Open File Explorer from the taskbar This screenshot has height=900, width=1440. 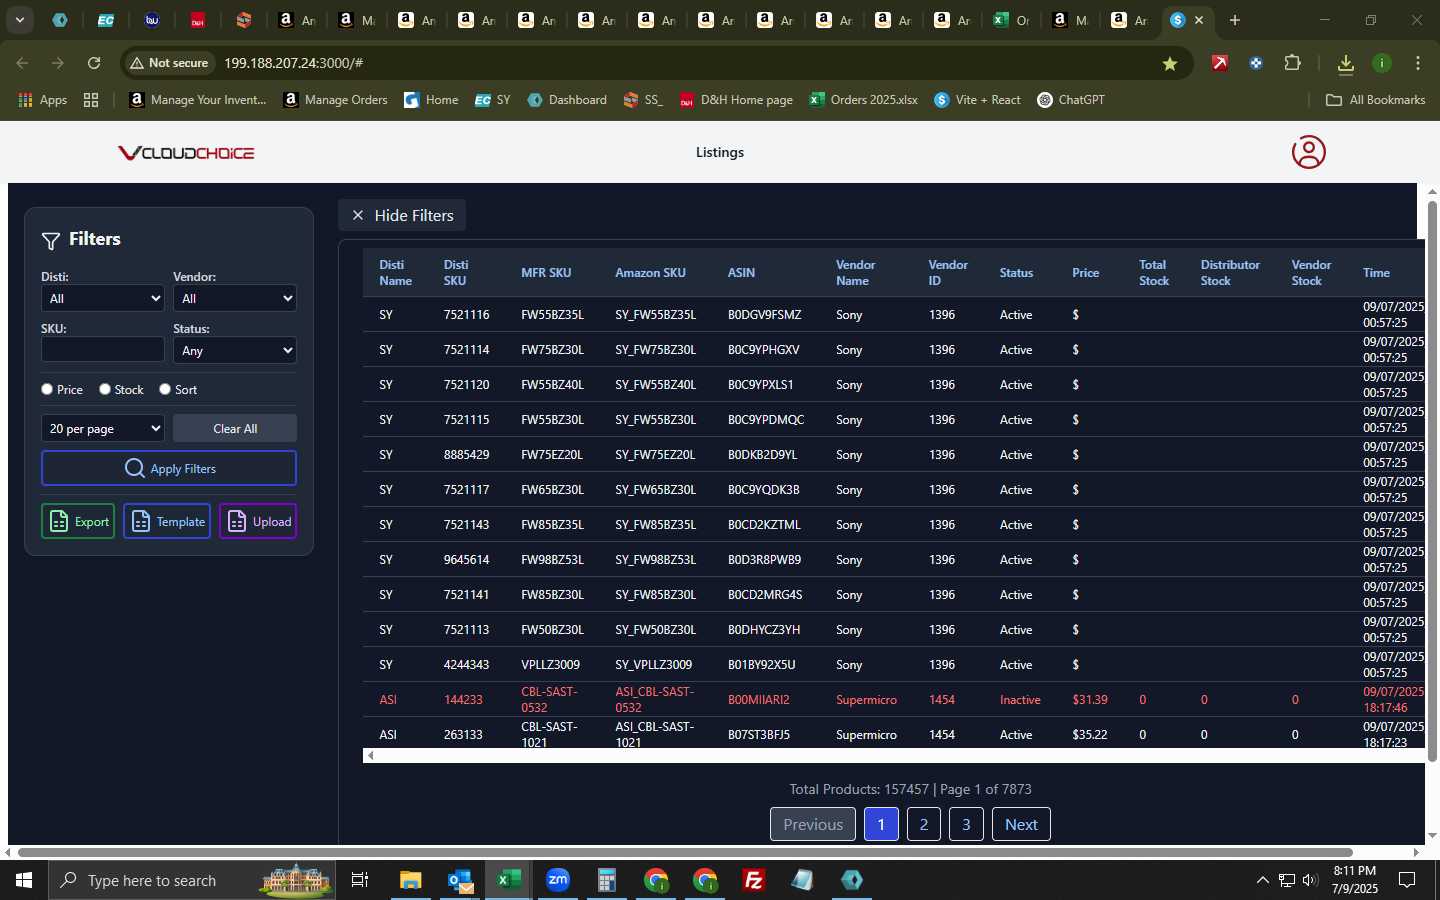(x=411, y=880)
